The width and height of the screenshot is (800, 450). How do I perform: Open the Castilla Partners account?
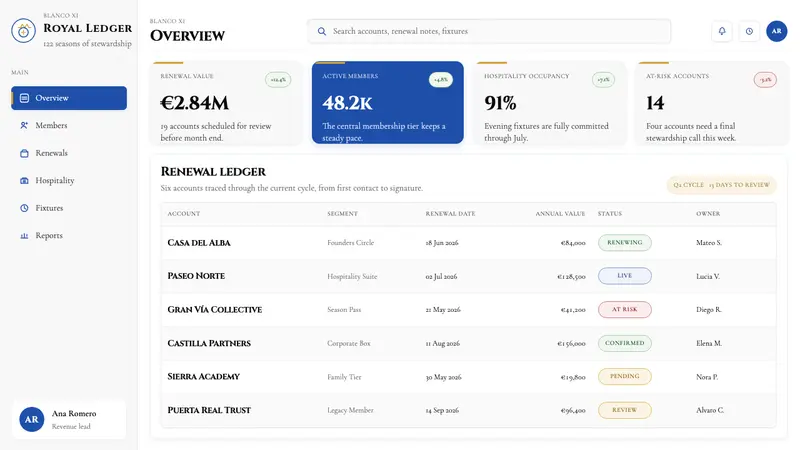[x=209, y=343]
